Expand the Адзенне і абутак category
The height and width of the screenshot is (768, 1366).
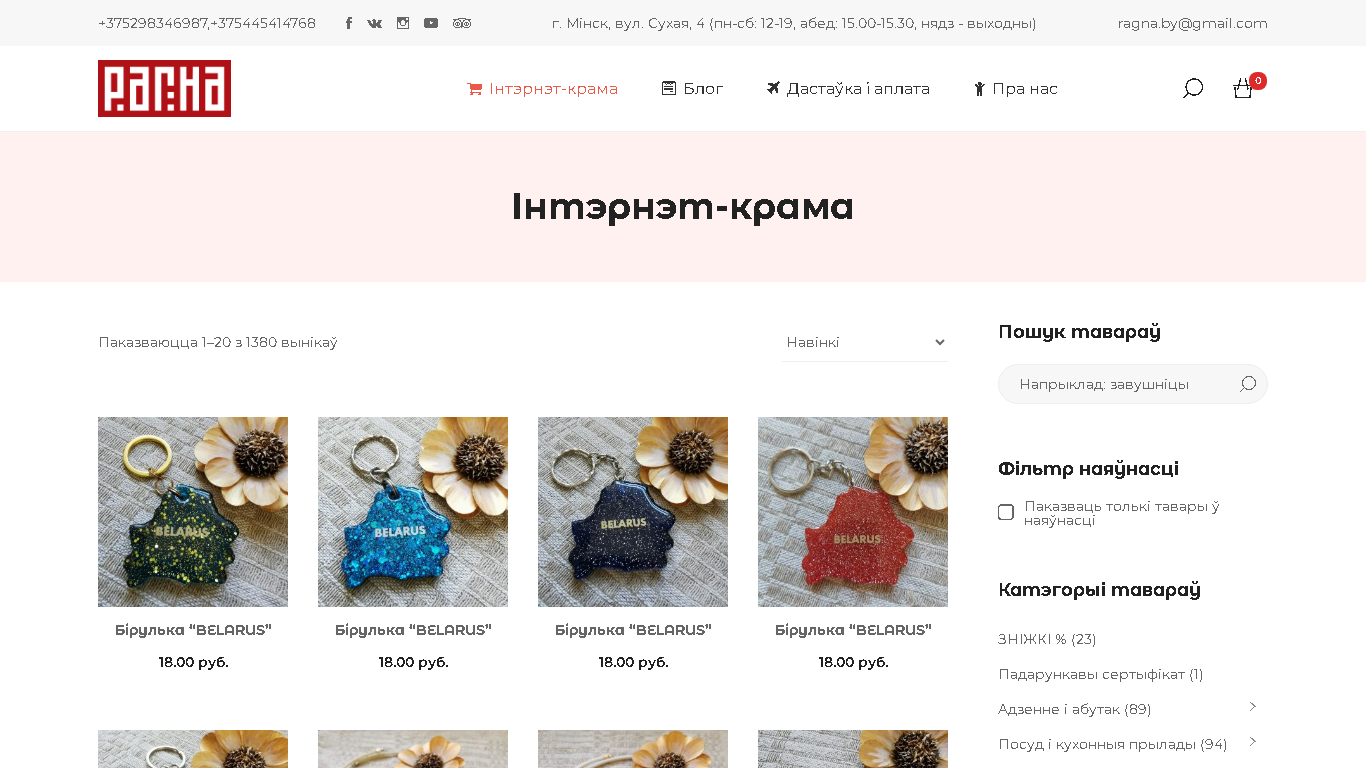click(x=1253, y=707)
